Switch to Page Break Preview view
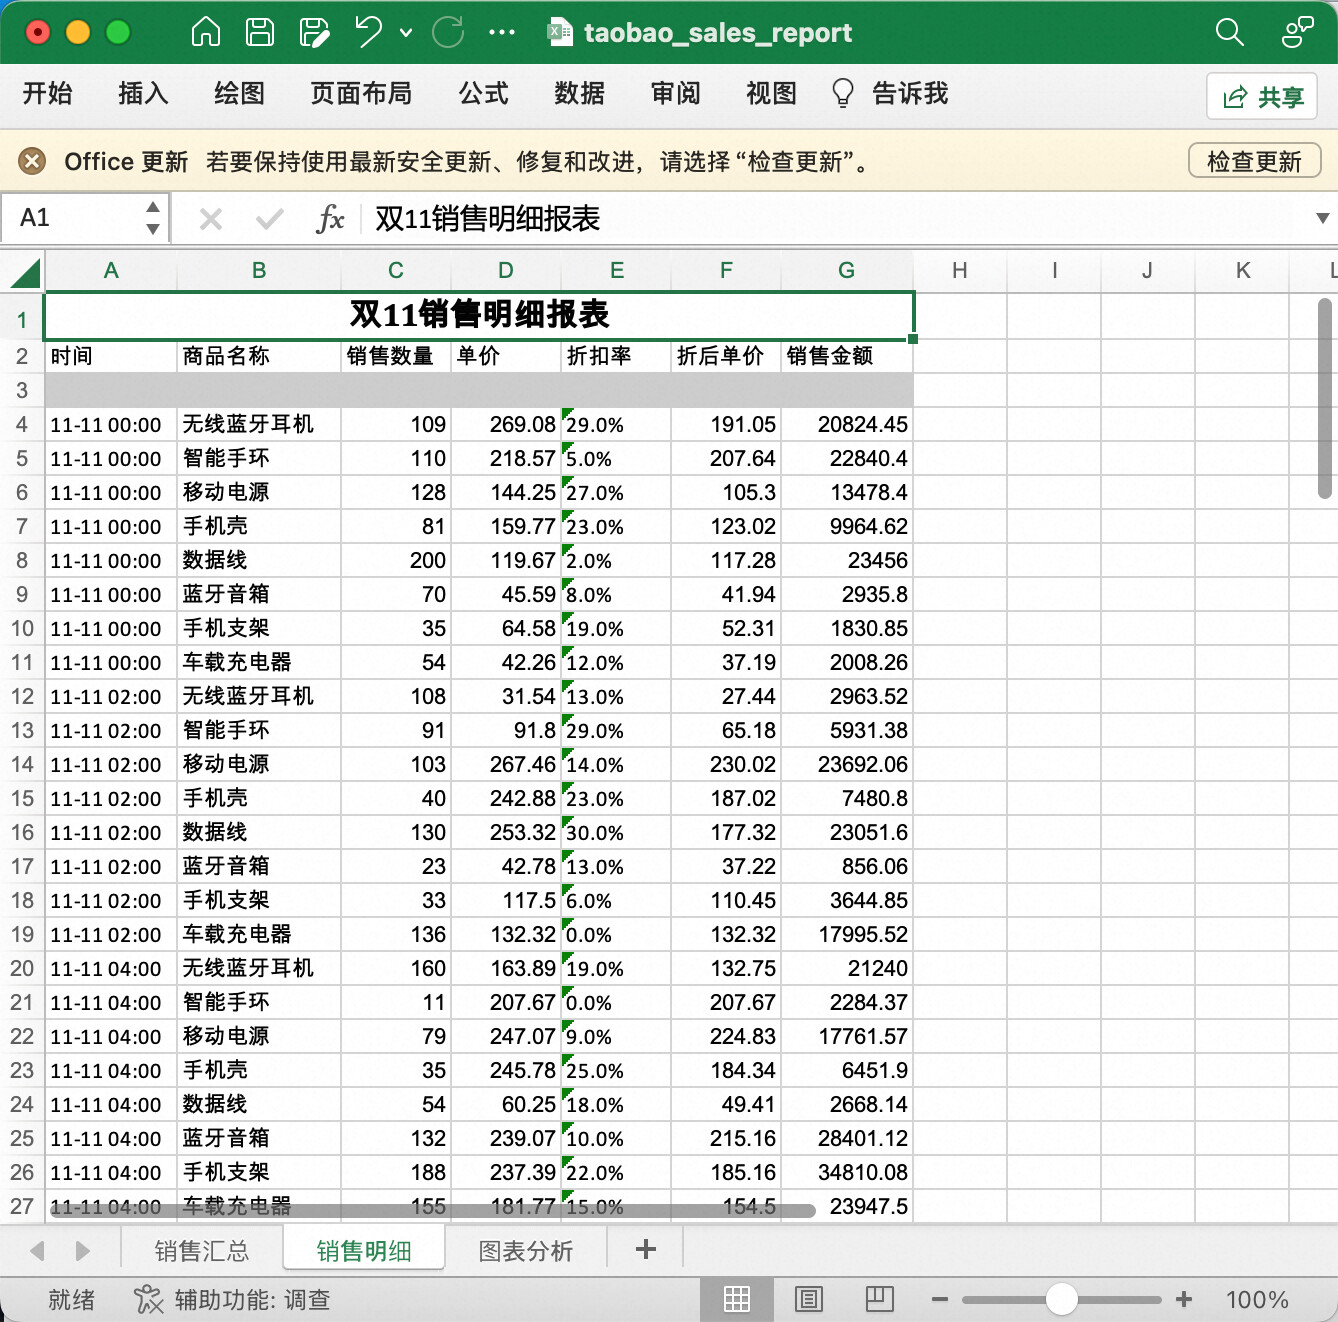Viewport: 1338px width, 1322px height. click(879, 1299)
